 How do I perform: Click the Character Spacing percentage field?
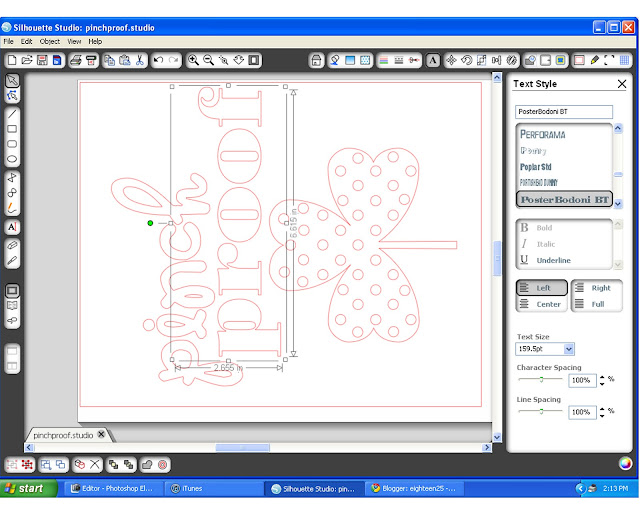(x=582, y=381)
